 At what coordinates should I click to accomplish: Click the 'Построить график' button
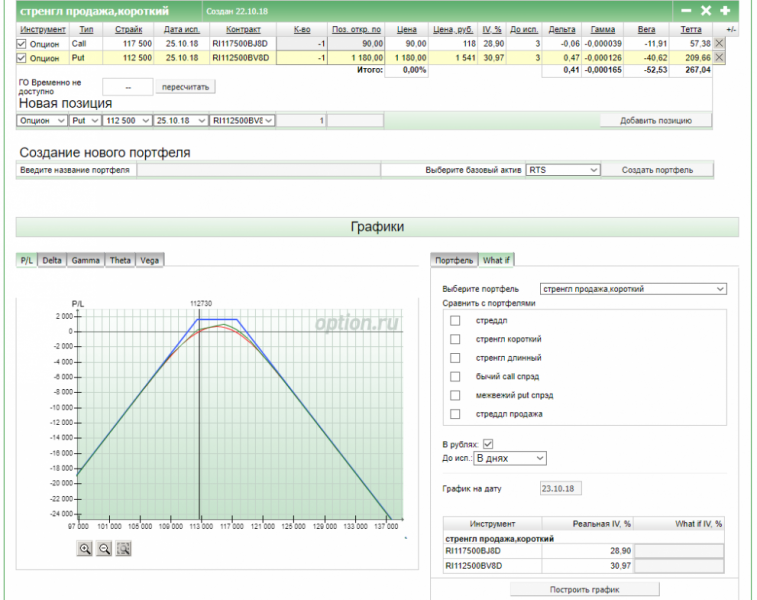coord(584,589)
